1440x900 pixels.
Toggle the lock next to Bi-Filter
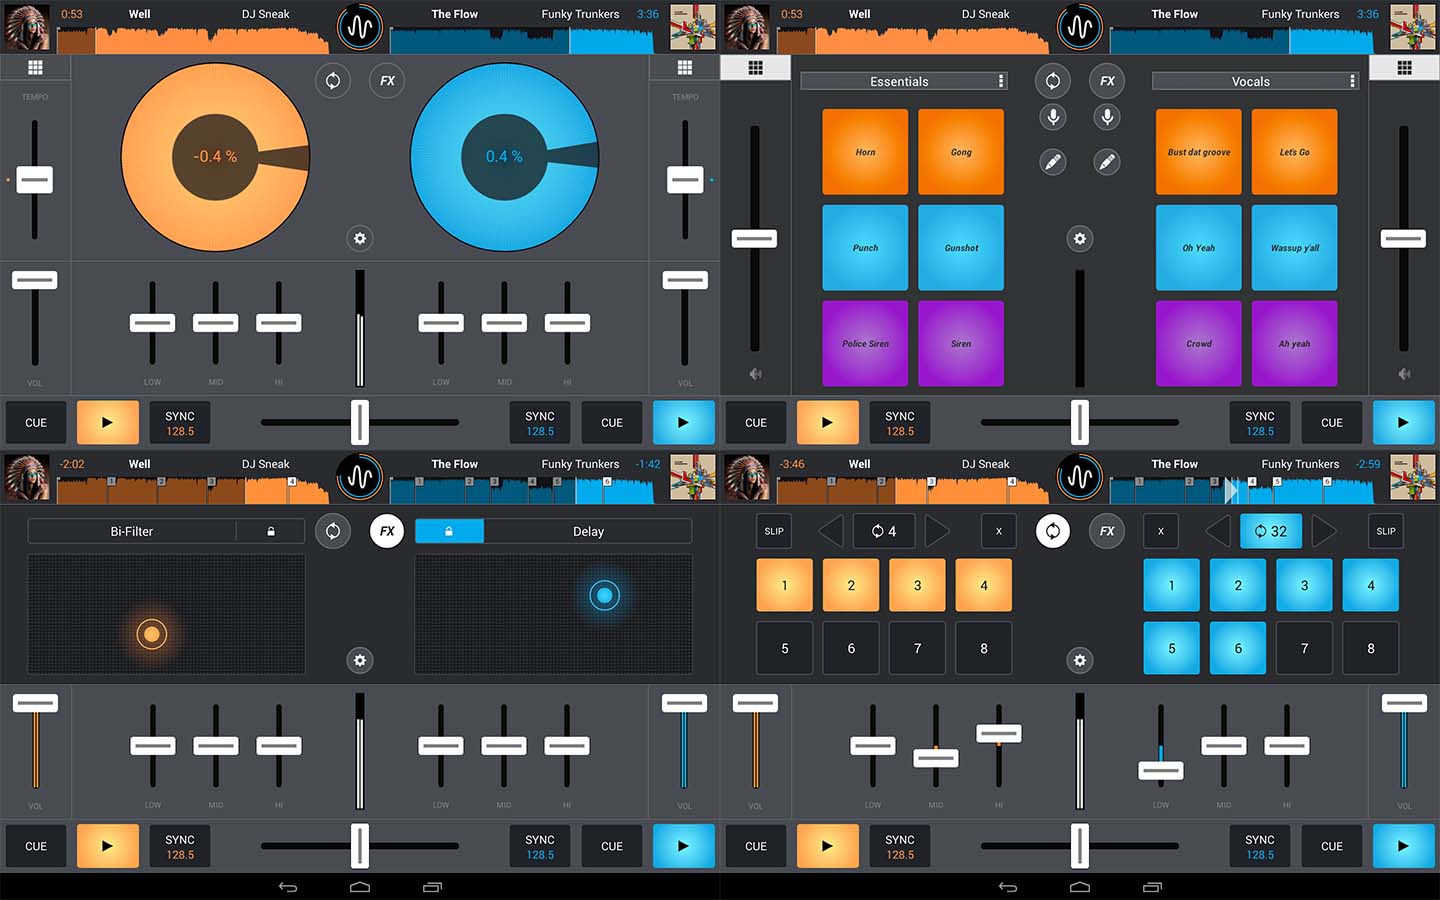click(270, 531)
